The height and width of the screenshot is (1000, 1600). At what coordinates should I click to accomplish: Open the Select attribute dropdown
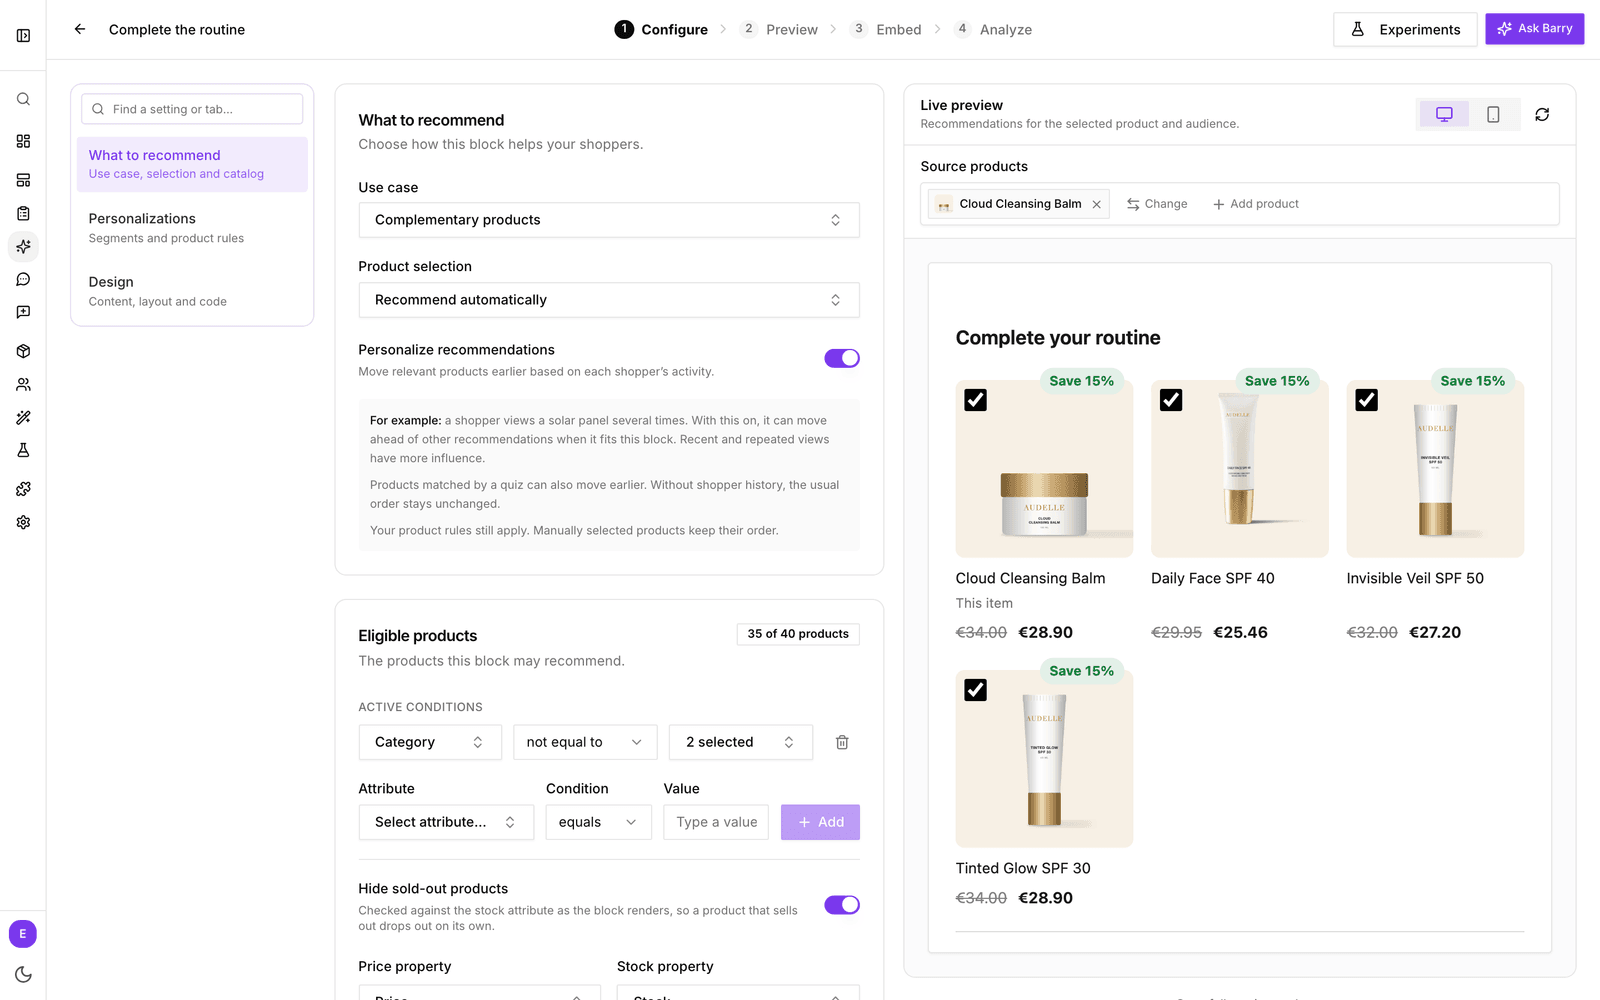446,822
